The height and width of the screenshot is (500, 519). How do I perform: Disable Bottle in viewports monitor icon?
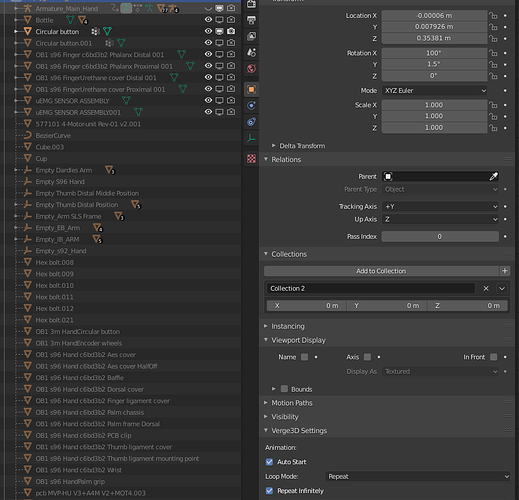coord(219,20)
